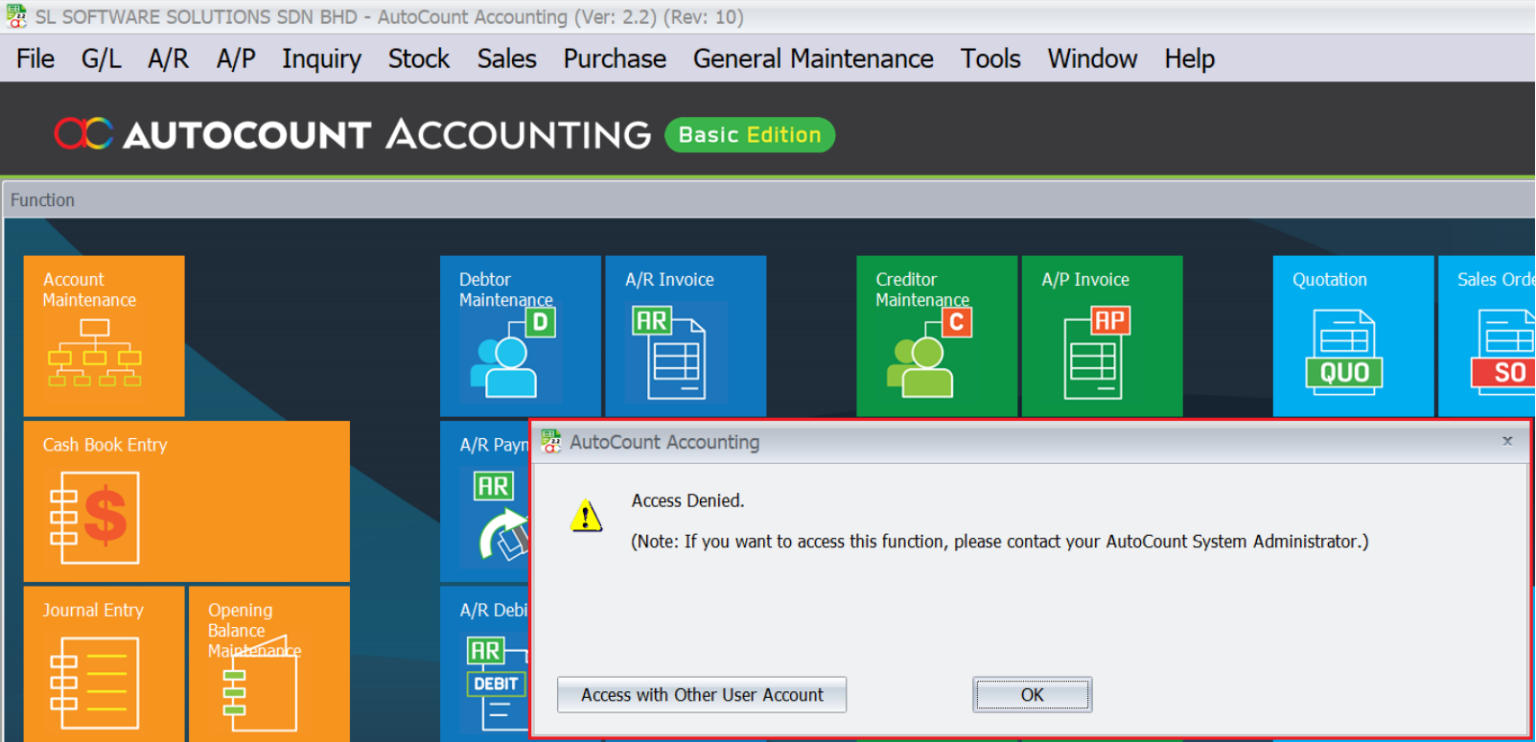Open the Tools menu
The image size is (1536, 742).
point(991,59)
